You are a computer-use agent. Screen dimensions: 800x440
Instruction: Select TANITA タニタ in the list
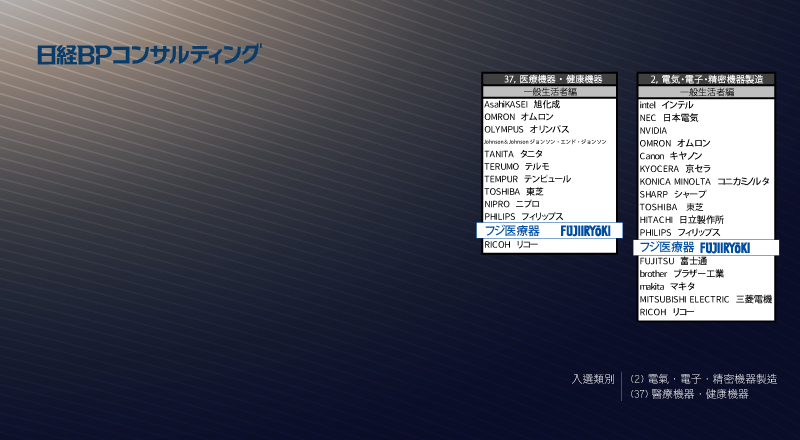point(513,154)
